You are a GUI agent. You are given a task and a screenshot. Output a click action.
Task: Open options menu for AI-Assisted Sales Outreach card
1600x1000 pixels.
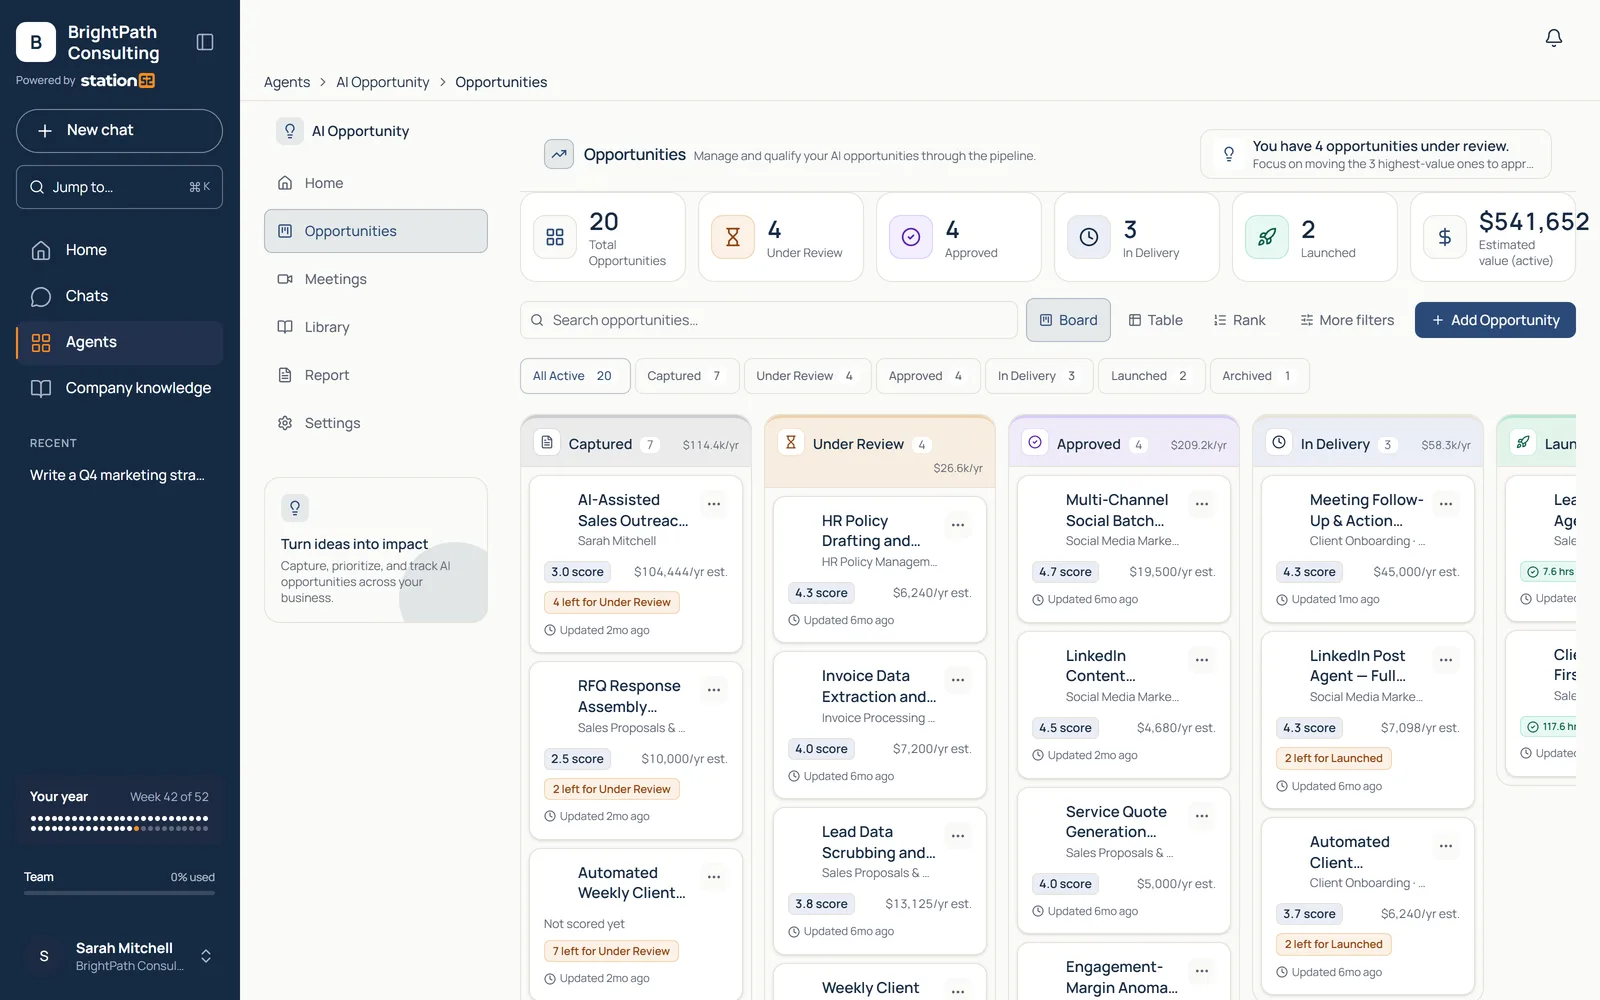(714, 504)
